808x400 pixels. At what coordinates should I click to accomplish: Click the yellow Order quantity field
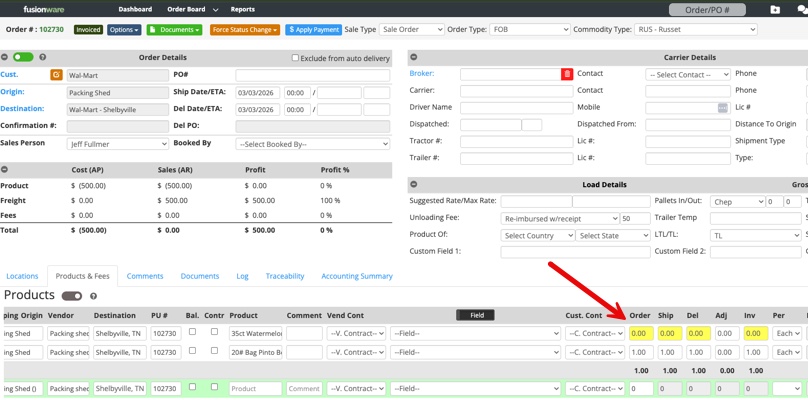[640, 333]
